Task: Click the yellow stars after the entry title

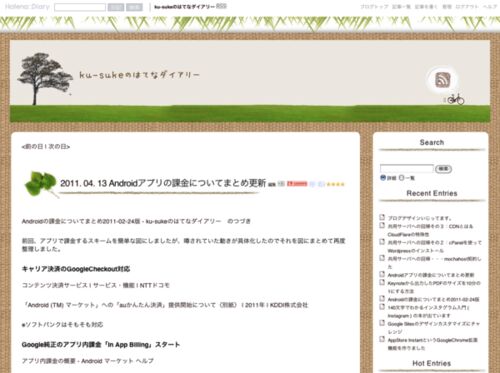Action: click(x=335, y=184)
